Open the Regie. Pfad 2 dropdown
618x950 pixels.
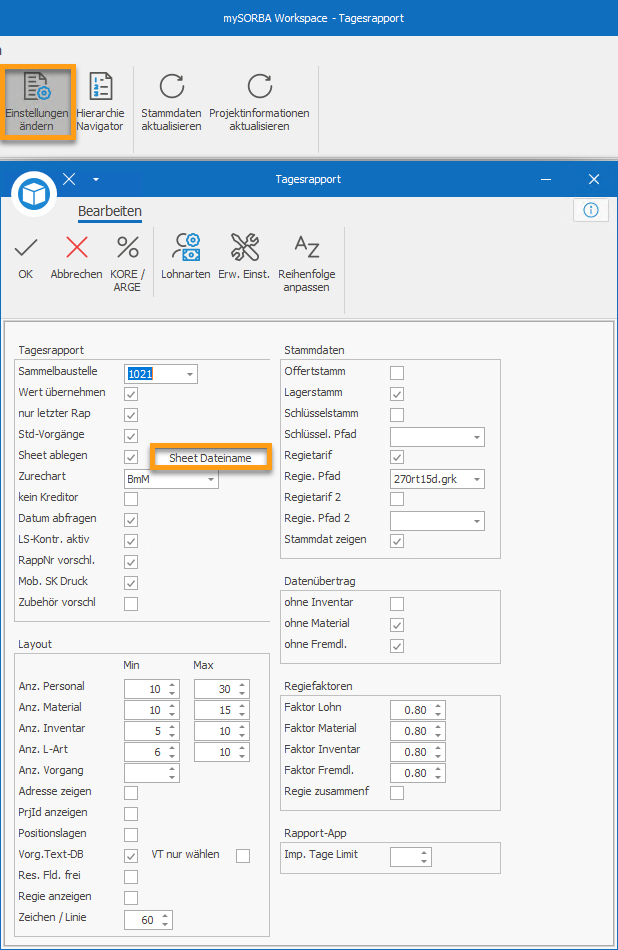tap(477, 521)
